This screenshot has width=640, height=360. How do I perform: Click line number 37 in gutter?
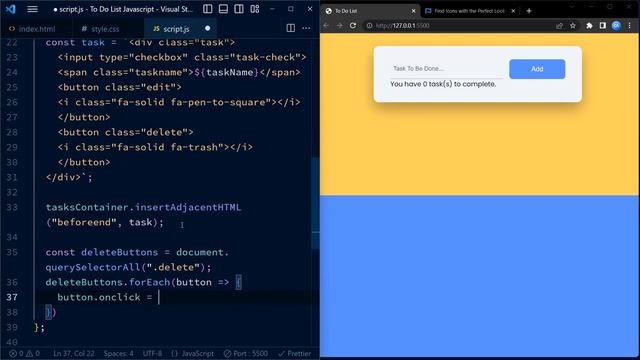pyautogui.click(x=12, y=297)
